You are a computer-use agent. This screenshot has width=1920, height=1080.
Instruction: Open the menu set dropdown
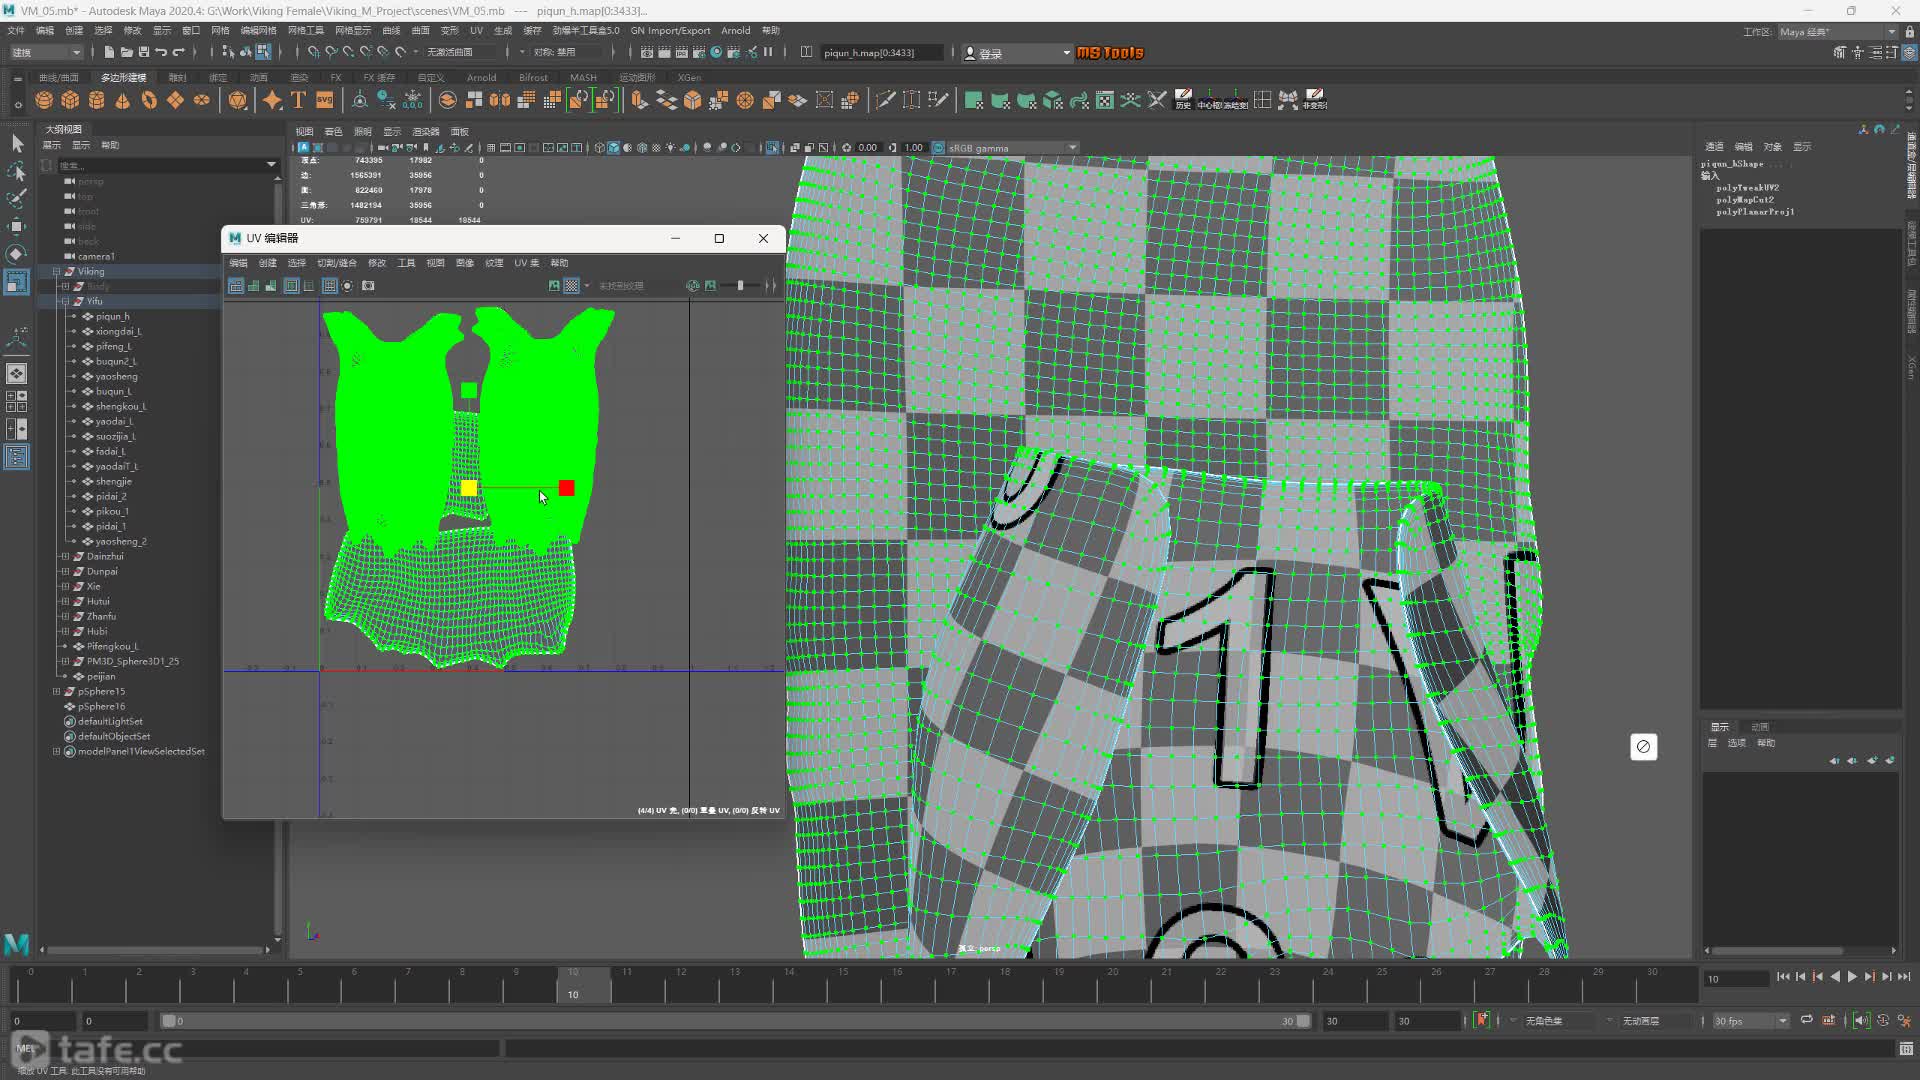(x=46, y=52)
